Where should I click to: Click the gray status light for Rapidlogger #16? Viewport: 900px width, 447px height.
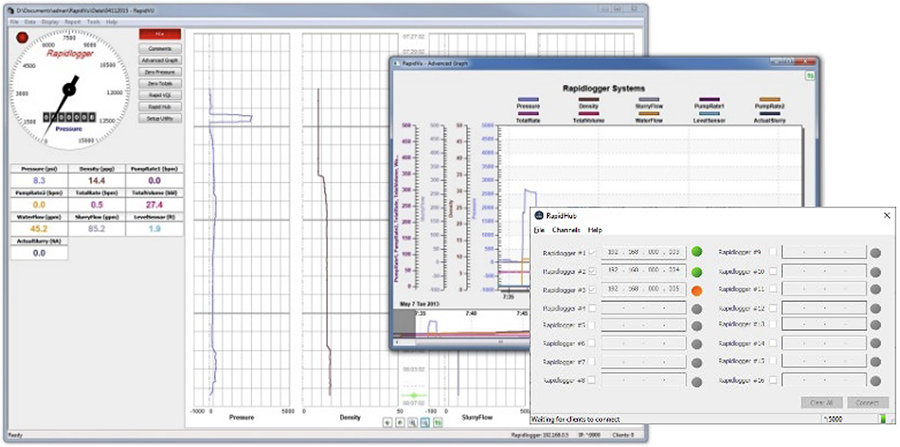click(x=875, y=381)
